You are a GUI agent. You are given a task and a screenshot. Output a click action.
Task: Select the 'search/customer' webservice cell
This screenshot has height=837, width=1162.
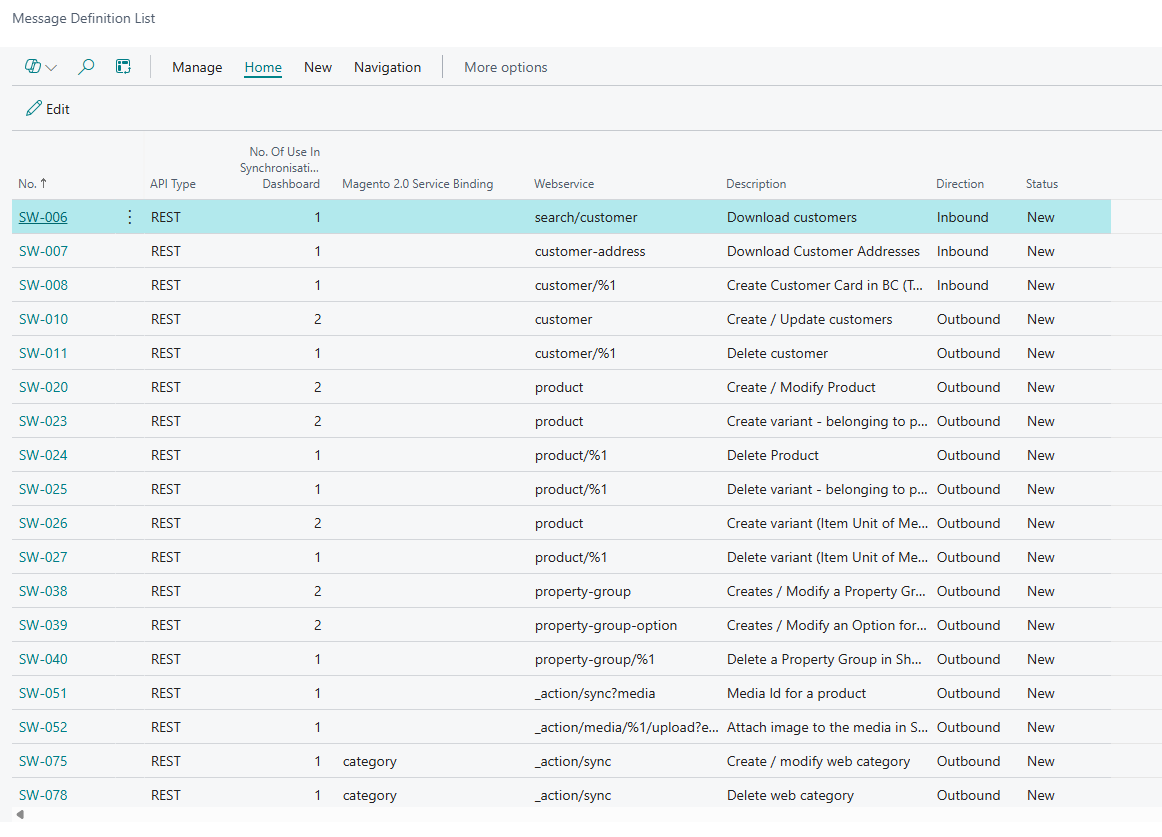pos(586,217)
